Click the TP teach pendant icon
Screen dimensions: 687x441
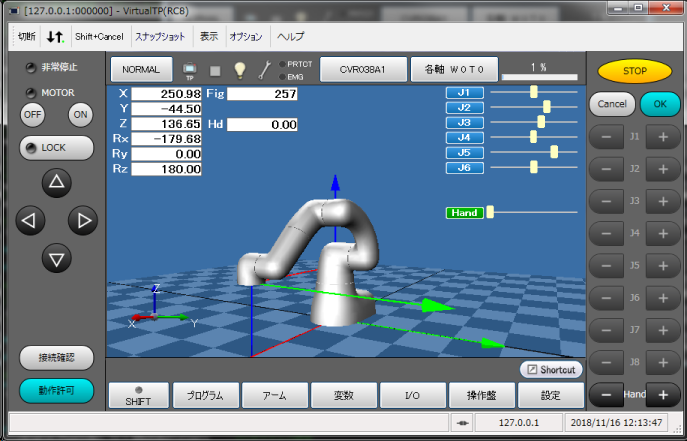[191, 70]
